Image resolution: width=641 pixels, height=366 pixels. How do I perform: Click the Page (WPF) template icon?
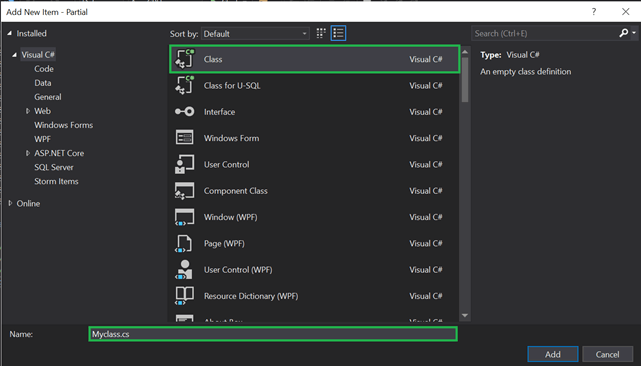(184, 243)
